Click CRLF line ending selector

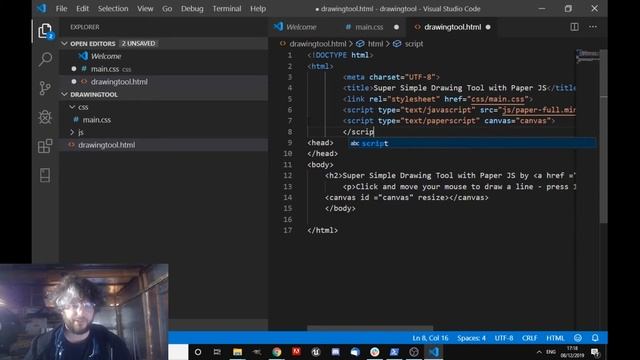[x=529, y=338]
